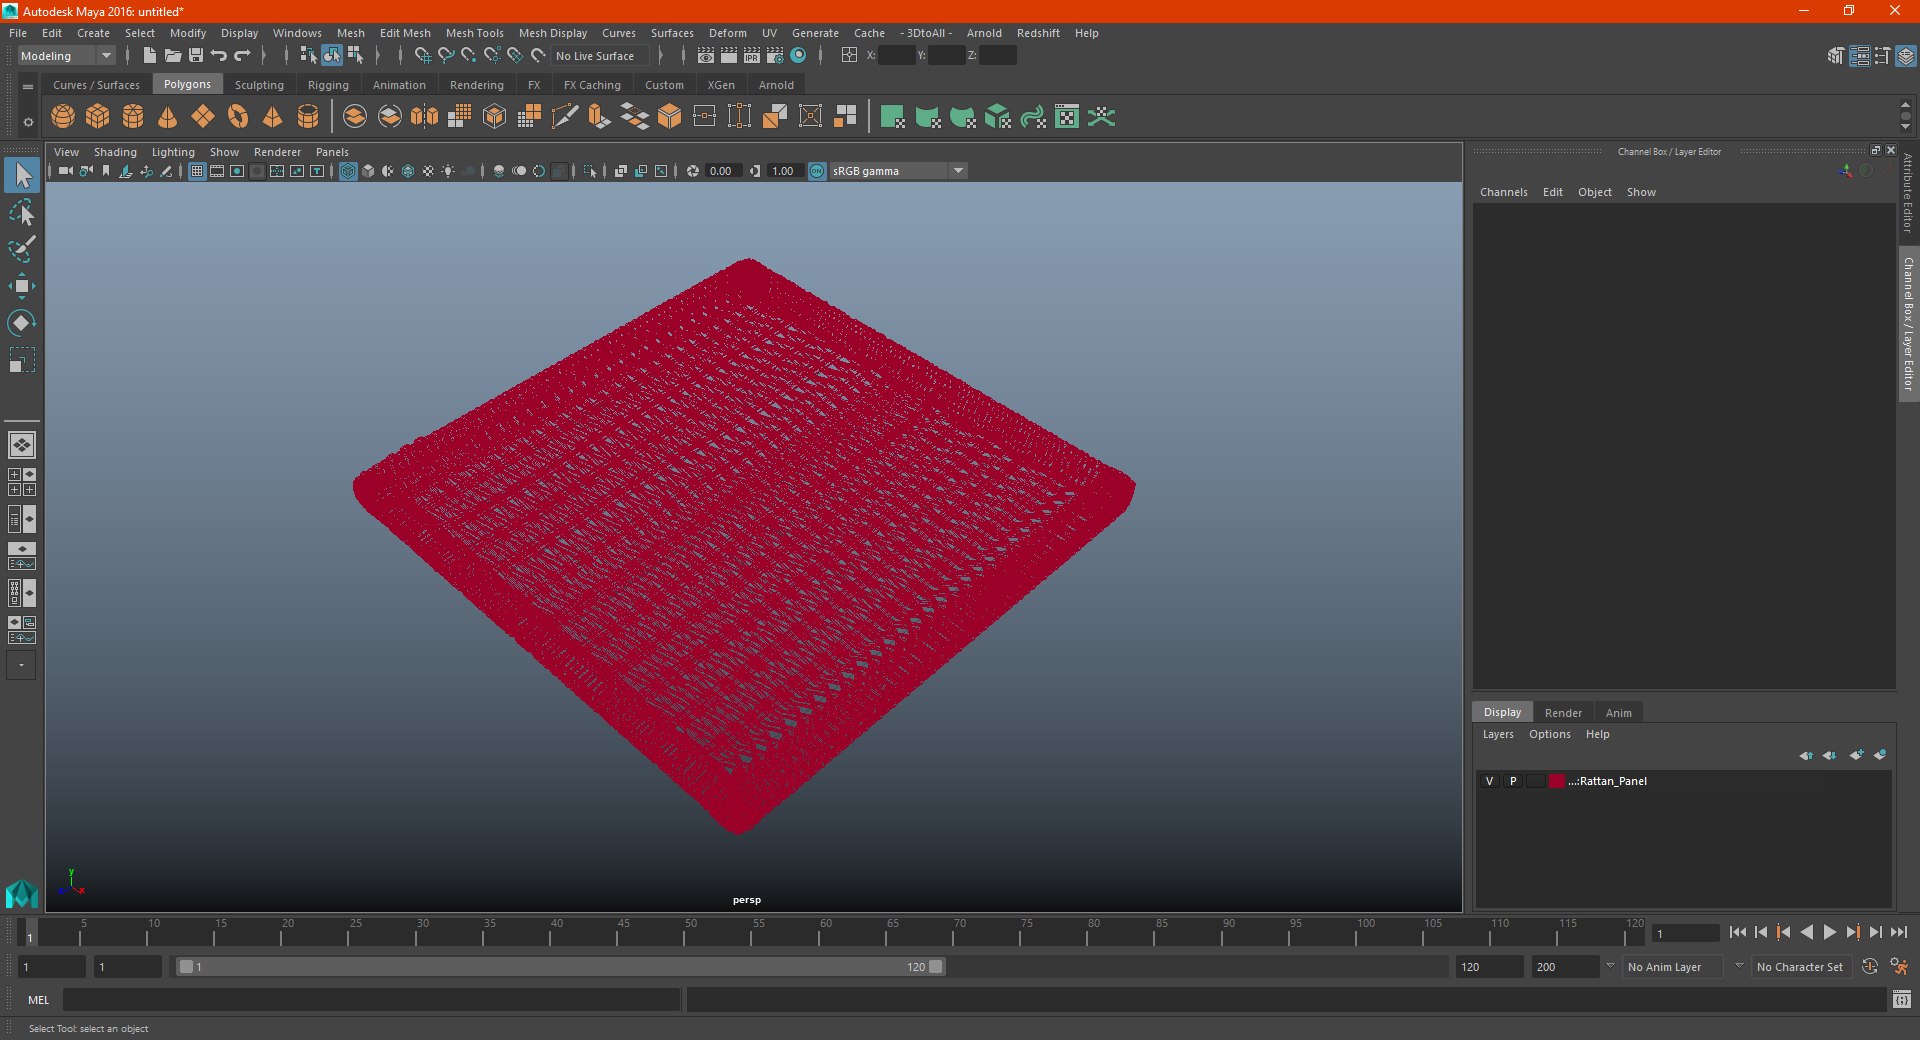Screen dimensions: 1920x1040
Task: Open the Render View clapperboard icon
Action: point(706,56)
